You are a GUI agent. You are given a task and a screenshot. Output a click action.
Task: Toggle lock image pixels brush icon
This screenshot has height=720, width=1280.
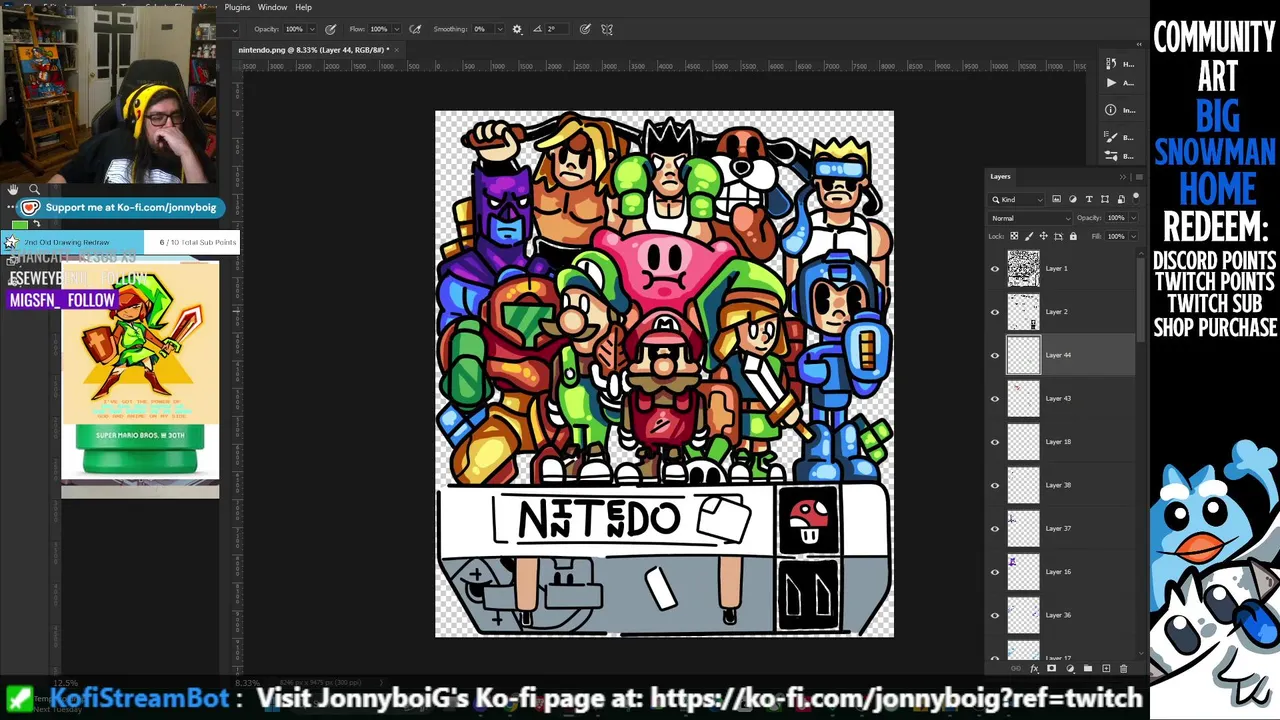click(x=1029, y=236)
